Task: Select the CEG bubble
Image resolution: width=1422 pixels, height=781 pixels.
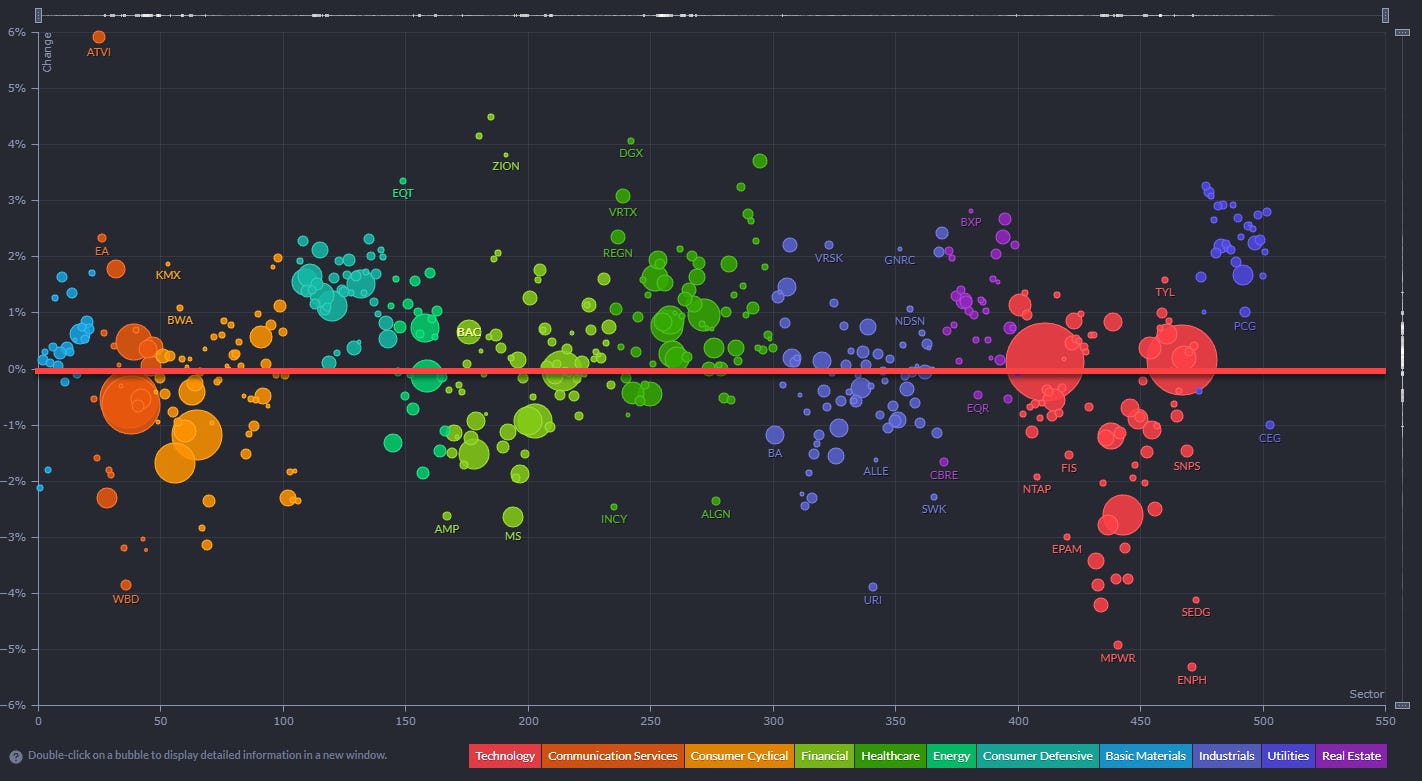Action: click(1270, 425)
